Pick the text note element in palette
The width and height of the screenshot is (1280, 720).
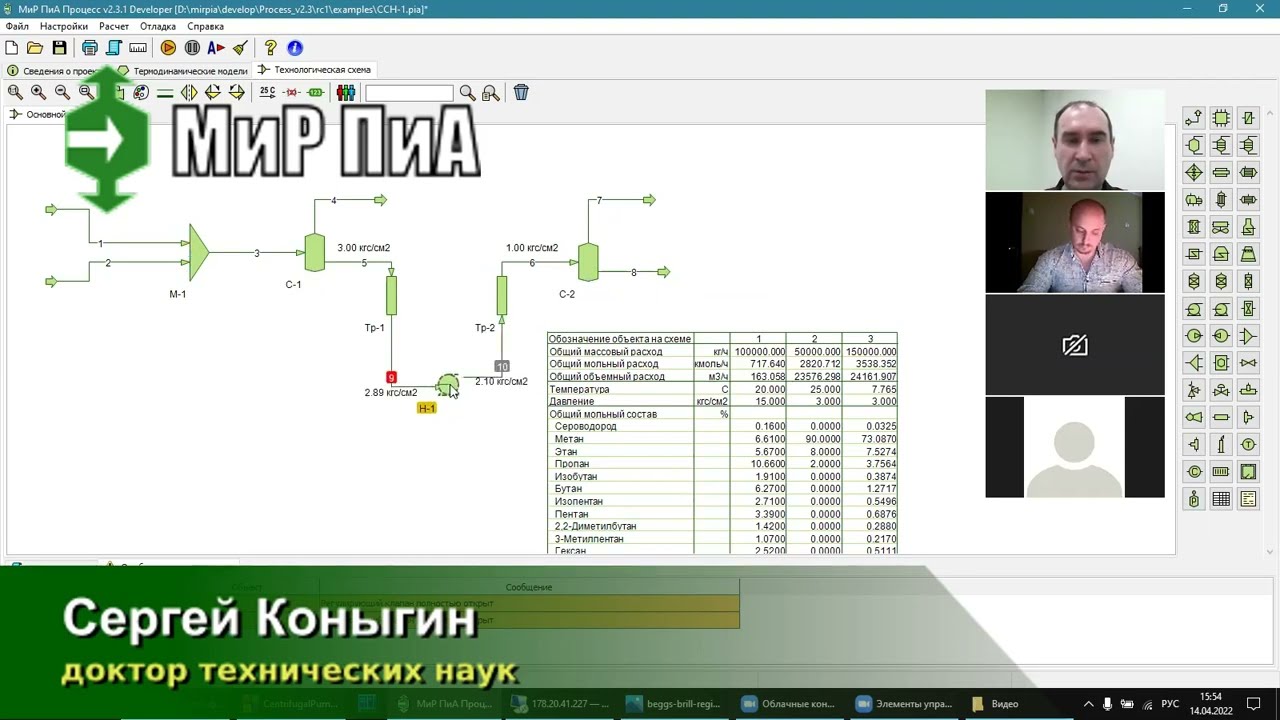click(1248, 498)
